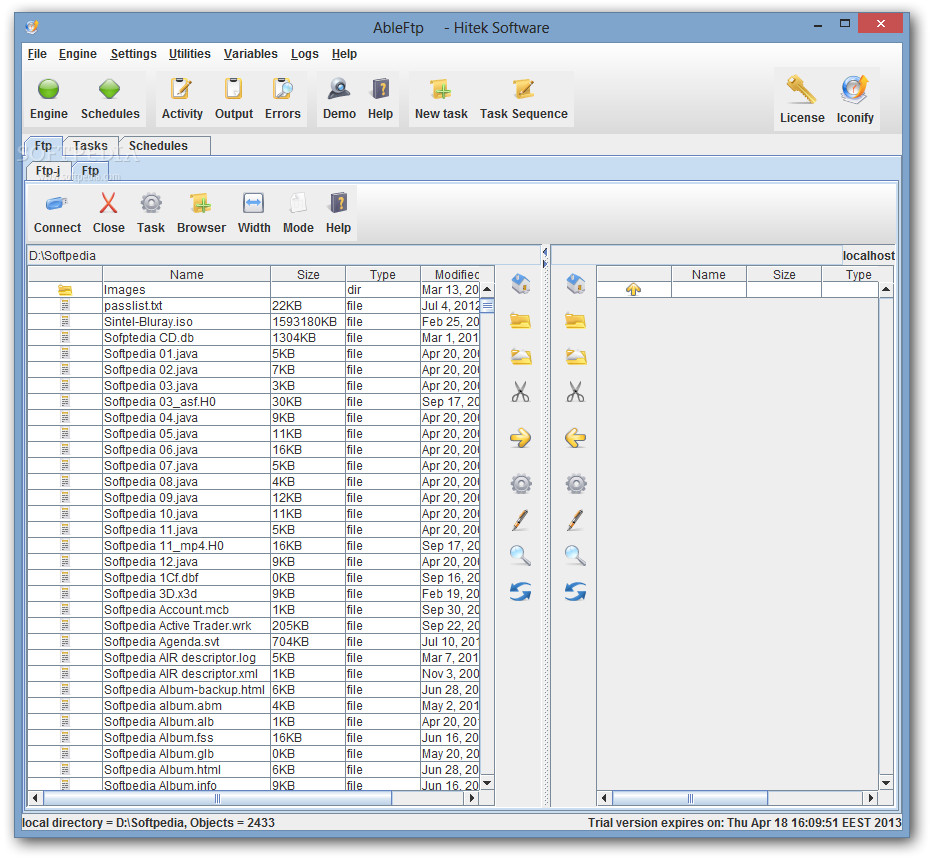The image size is (930, 858).
Task: Refresh the remote pane listing
Action: coord(575,591)
